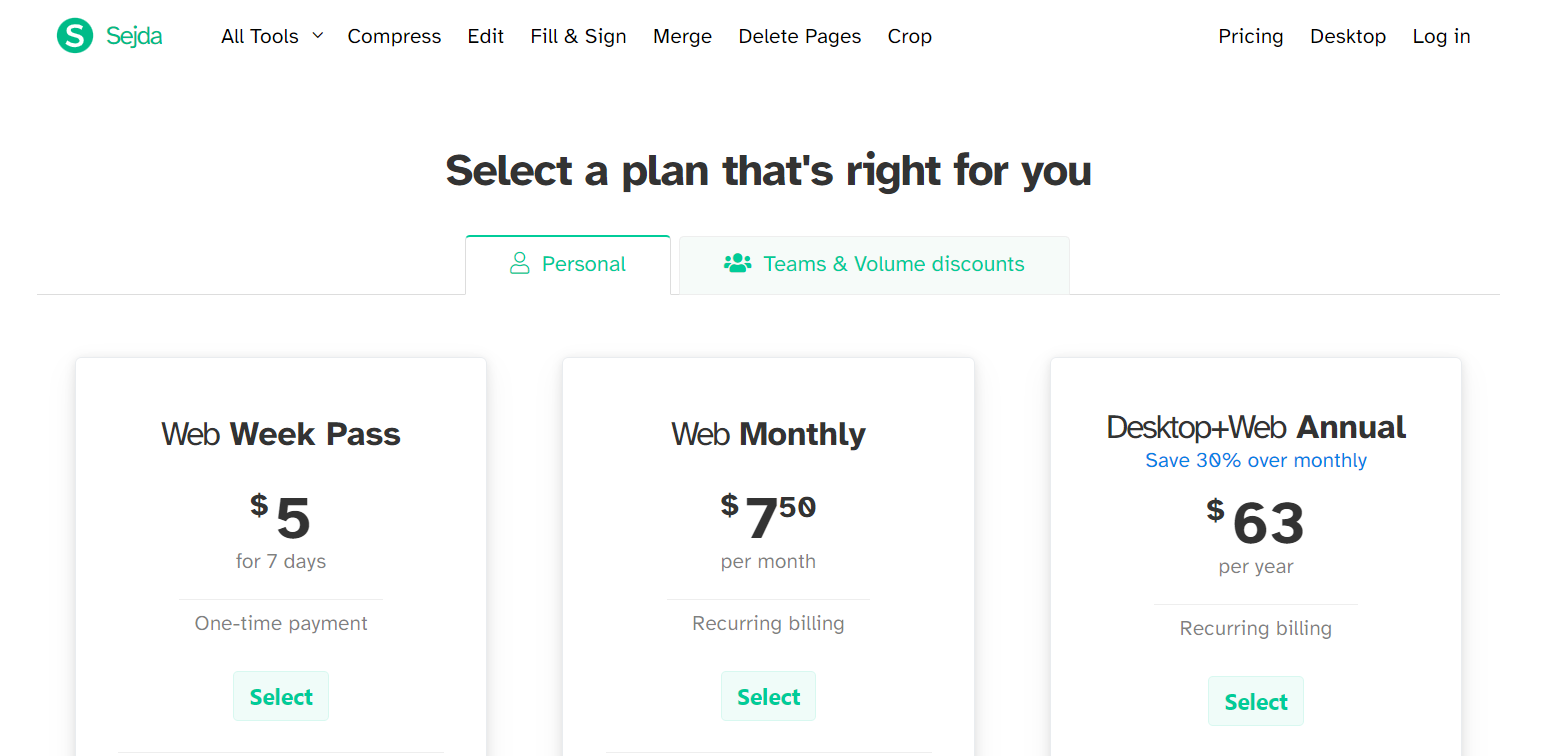
Task: Open the Edit tool from navigation
Action: coord(486,36)
